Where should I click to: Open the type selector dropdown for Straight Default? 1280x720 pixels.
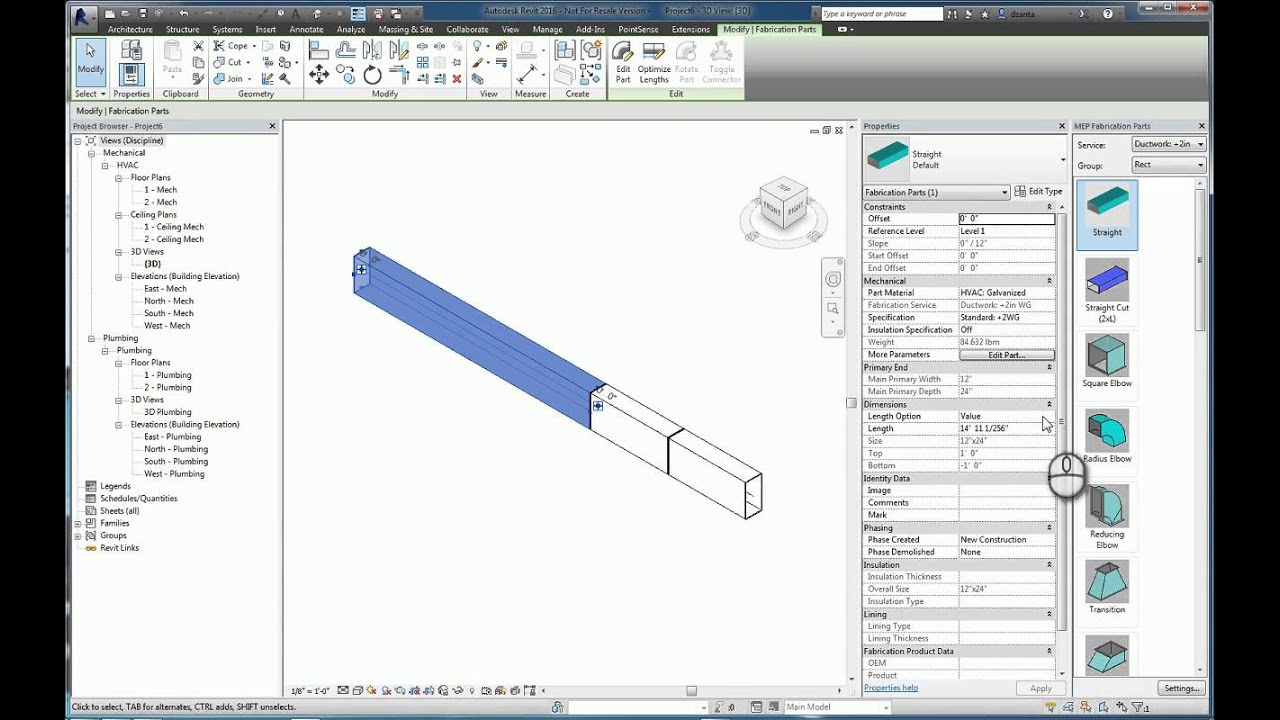(x=1063, y=159)
